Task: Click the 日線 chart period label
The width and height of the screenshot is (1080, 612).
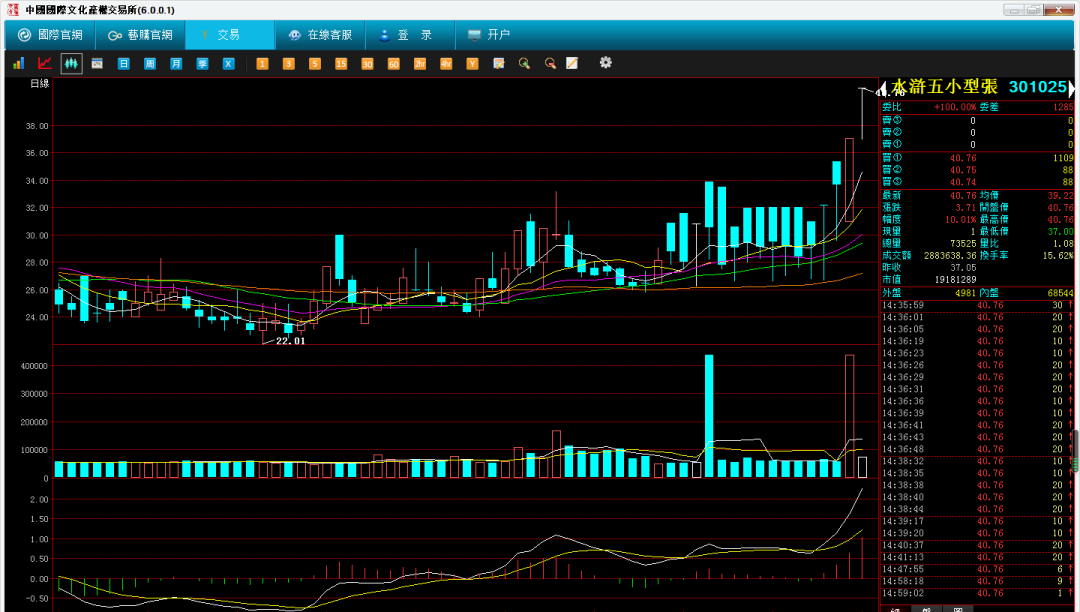Action: pyautogui.click(x=39, y=83)
